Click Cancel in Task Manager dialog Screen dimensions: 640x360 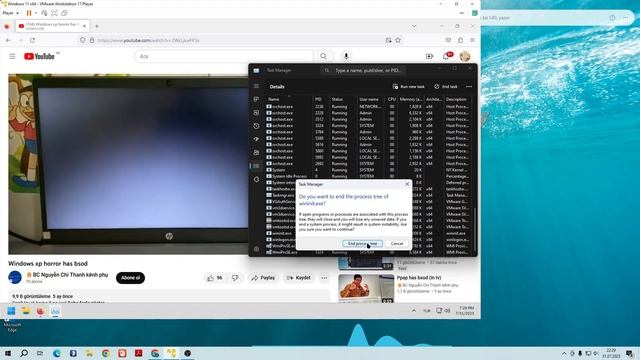[x=397, y=244]
